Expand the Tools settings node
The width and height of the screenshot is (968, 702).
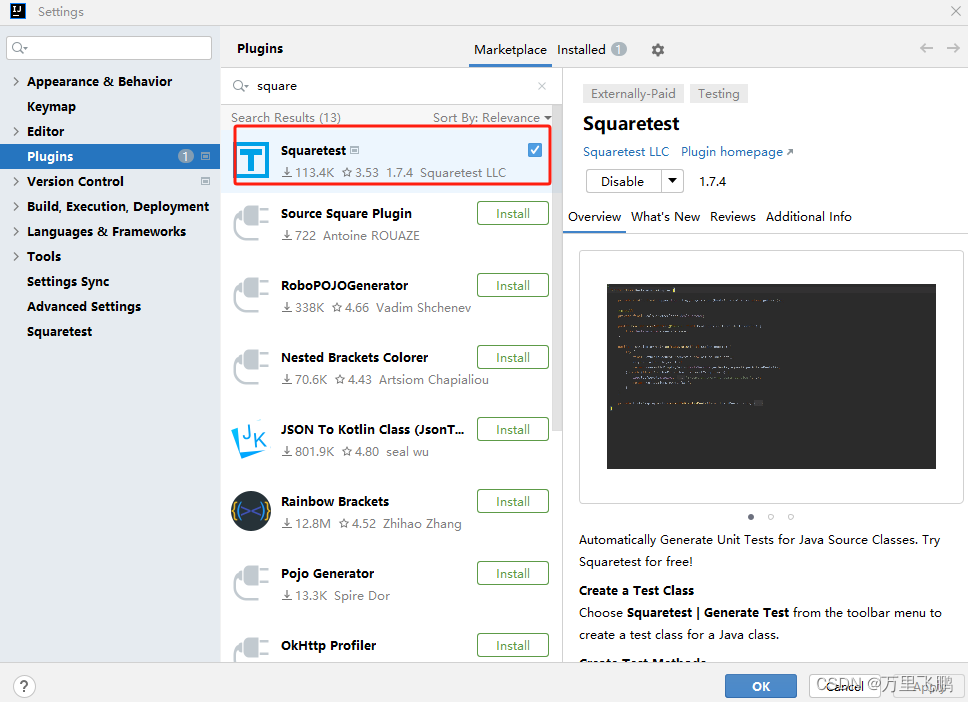pyautogui.click(x=16, y=256)
